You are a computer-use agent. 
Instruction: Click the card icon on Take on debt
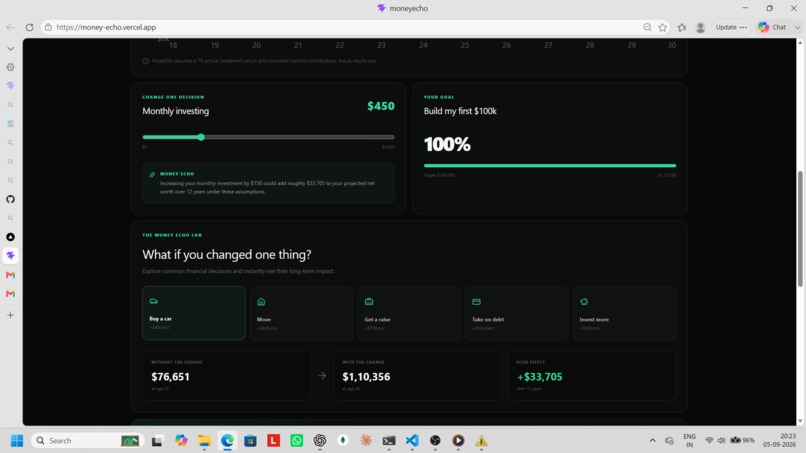(477, 302)
